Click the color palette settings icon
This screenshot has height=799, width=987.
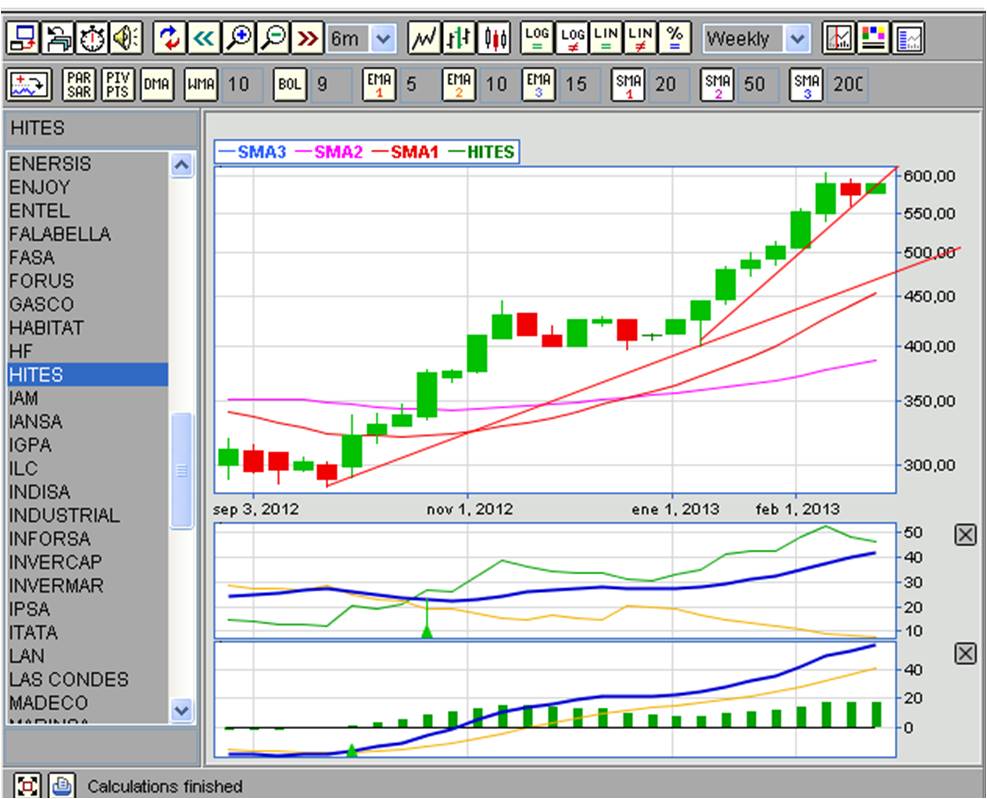(874, 39)
